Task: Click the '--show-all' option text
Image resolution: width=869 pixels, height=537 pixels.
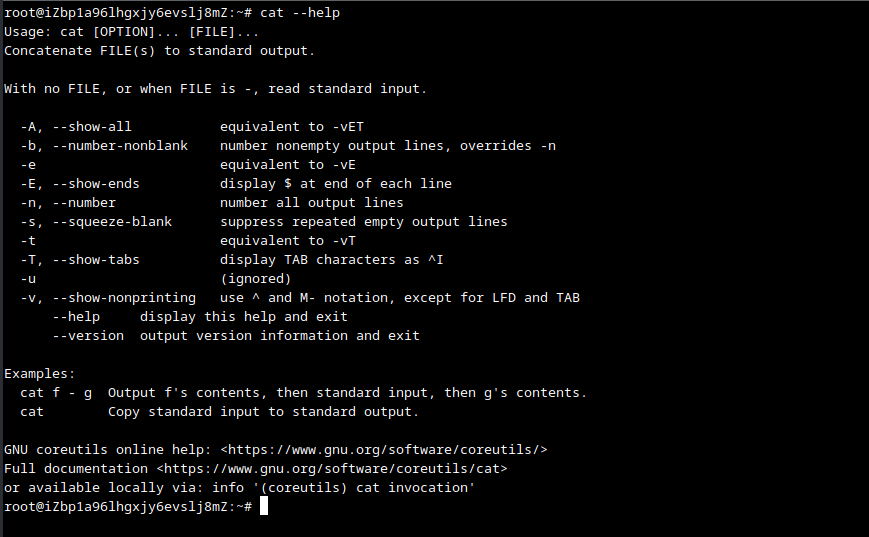Action: [92, 127]
